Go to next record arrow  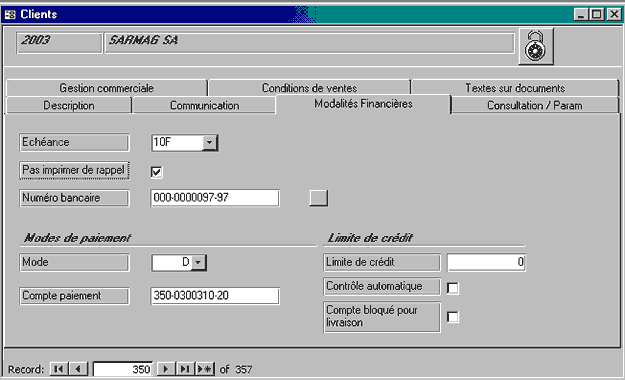(x=165, y=369)
